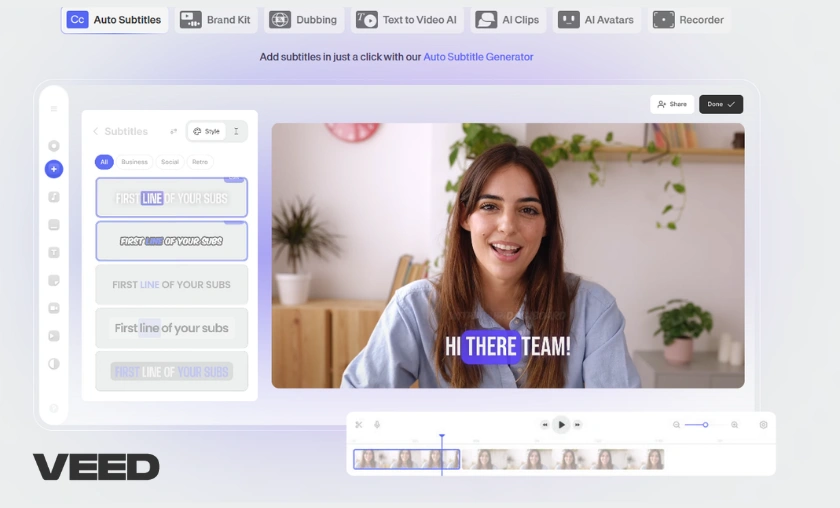840x508 pixels.
Task: Open the hamburger menu in left sidebar
Action: [54, 109]
